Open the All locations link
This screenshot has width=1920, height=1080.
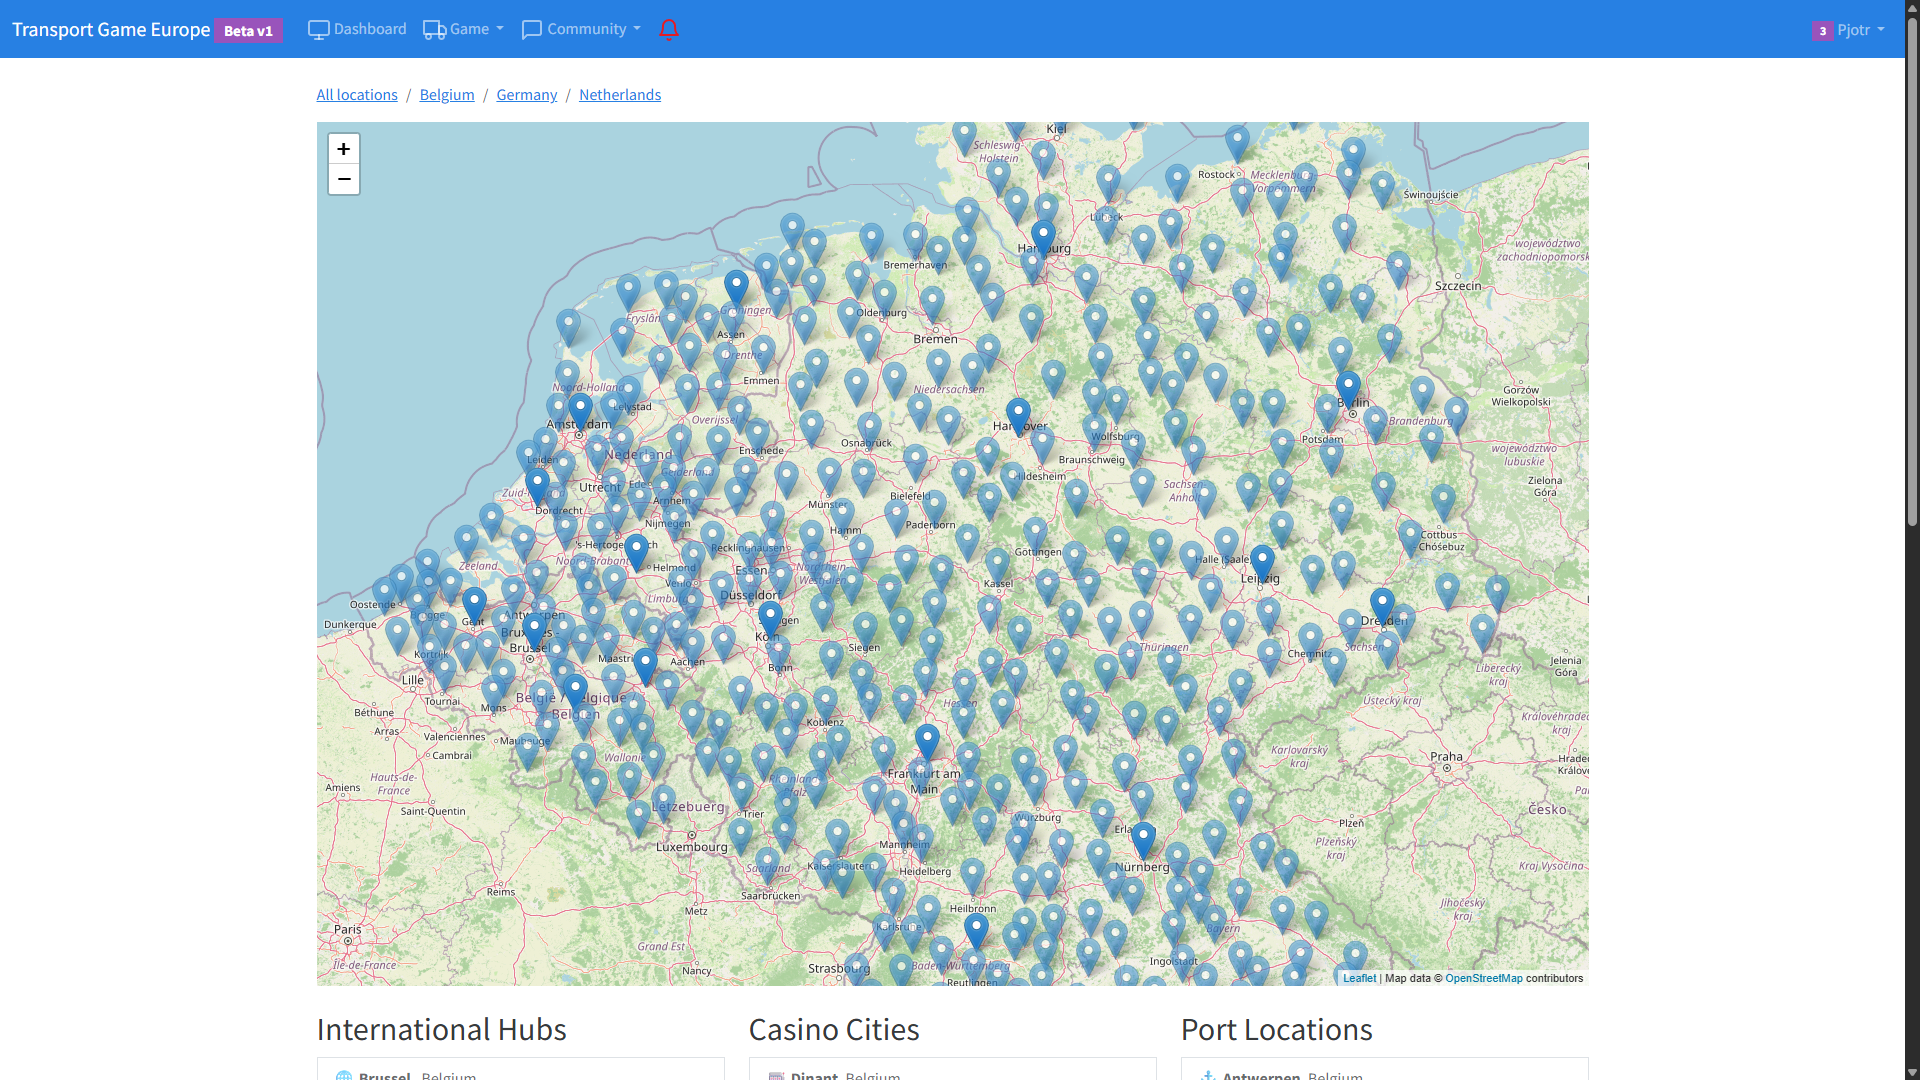(x=357, y=94)
